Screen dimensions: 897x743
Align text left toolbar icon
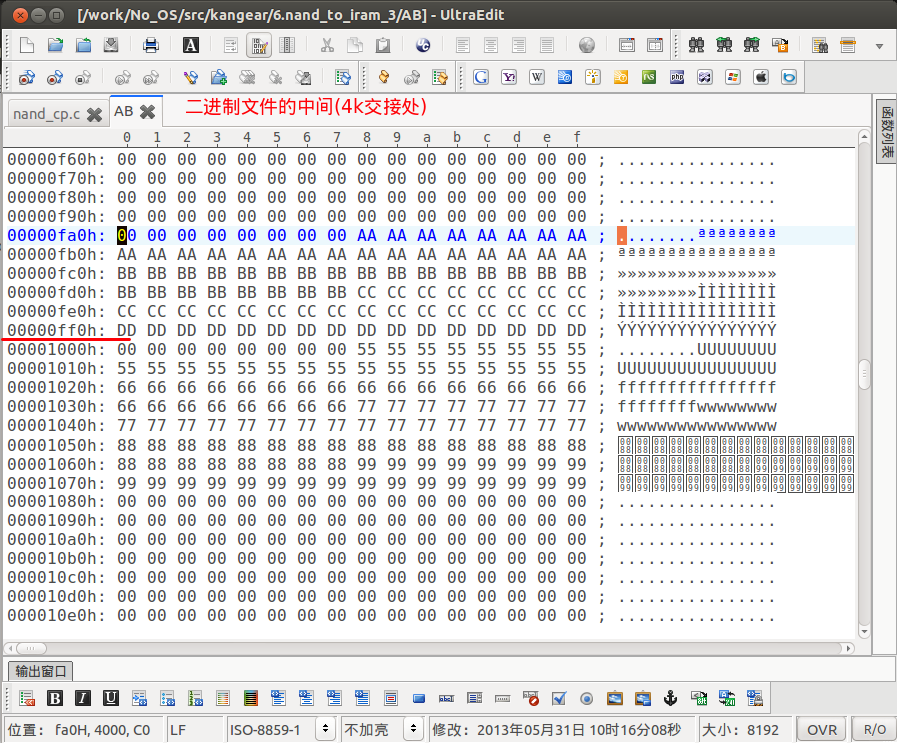(x=463, y=45)
